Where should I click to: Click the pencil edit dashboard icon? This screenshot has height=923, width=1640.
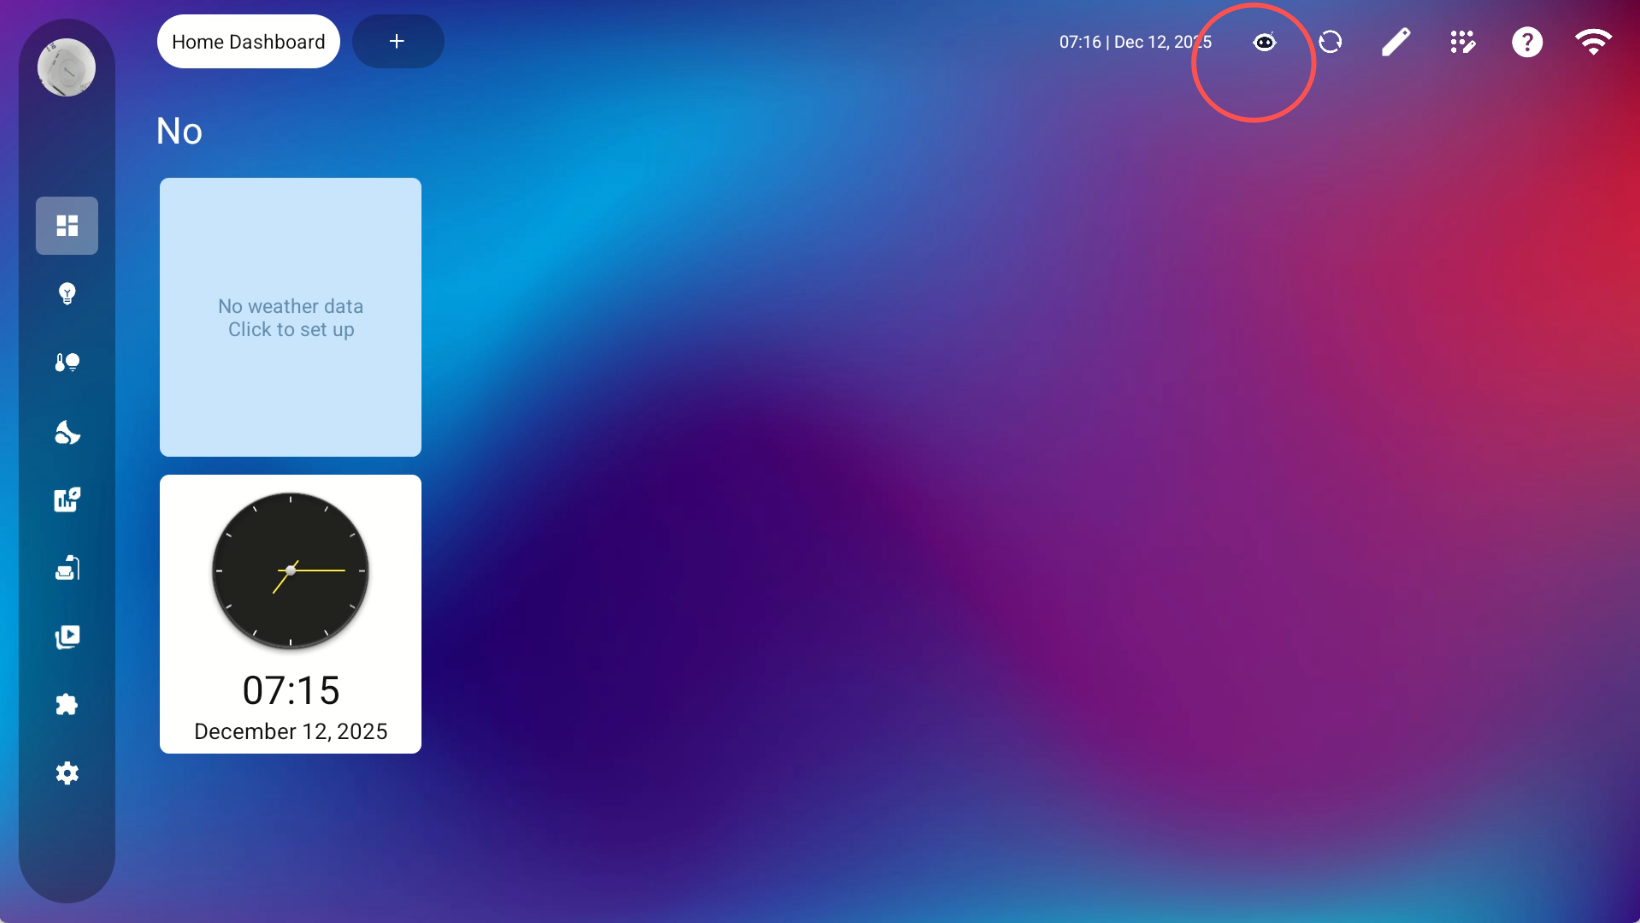click(1396, 42)
